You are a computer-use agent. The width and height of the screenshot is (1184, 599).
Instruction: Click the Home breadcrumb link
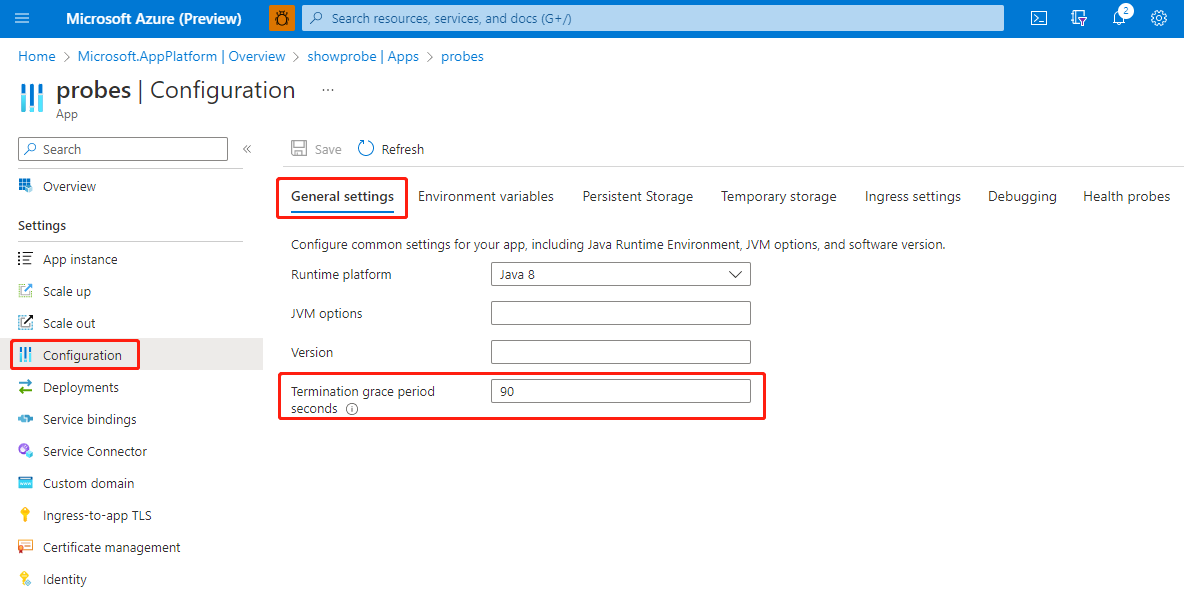point(37,57)
